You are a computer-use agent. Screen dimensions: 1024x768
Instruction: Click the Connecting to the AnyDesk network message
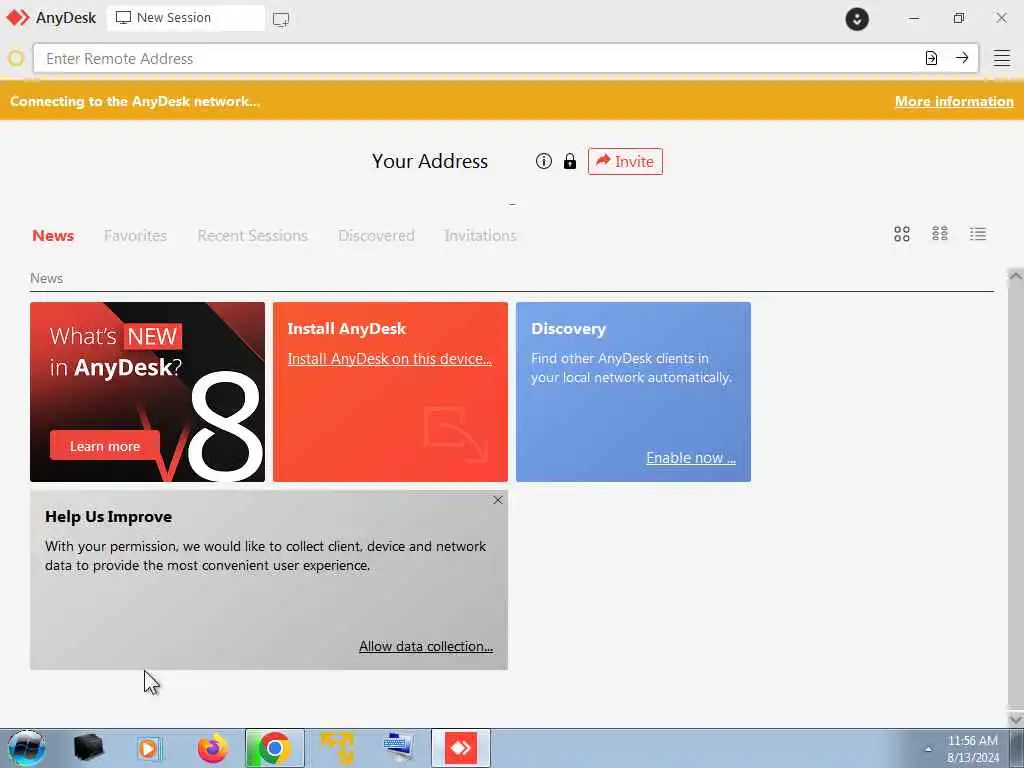click(x=135, y=101)
